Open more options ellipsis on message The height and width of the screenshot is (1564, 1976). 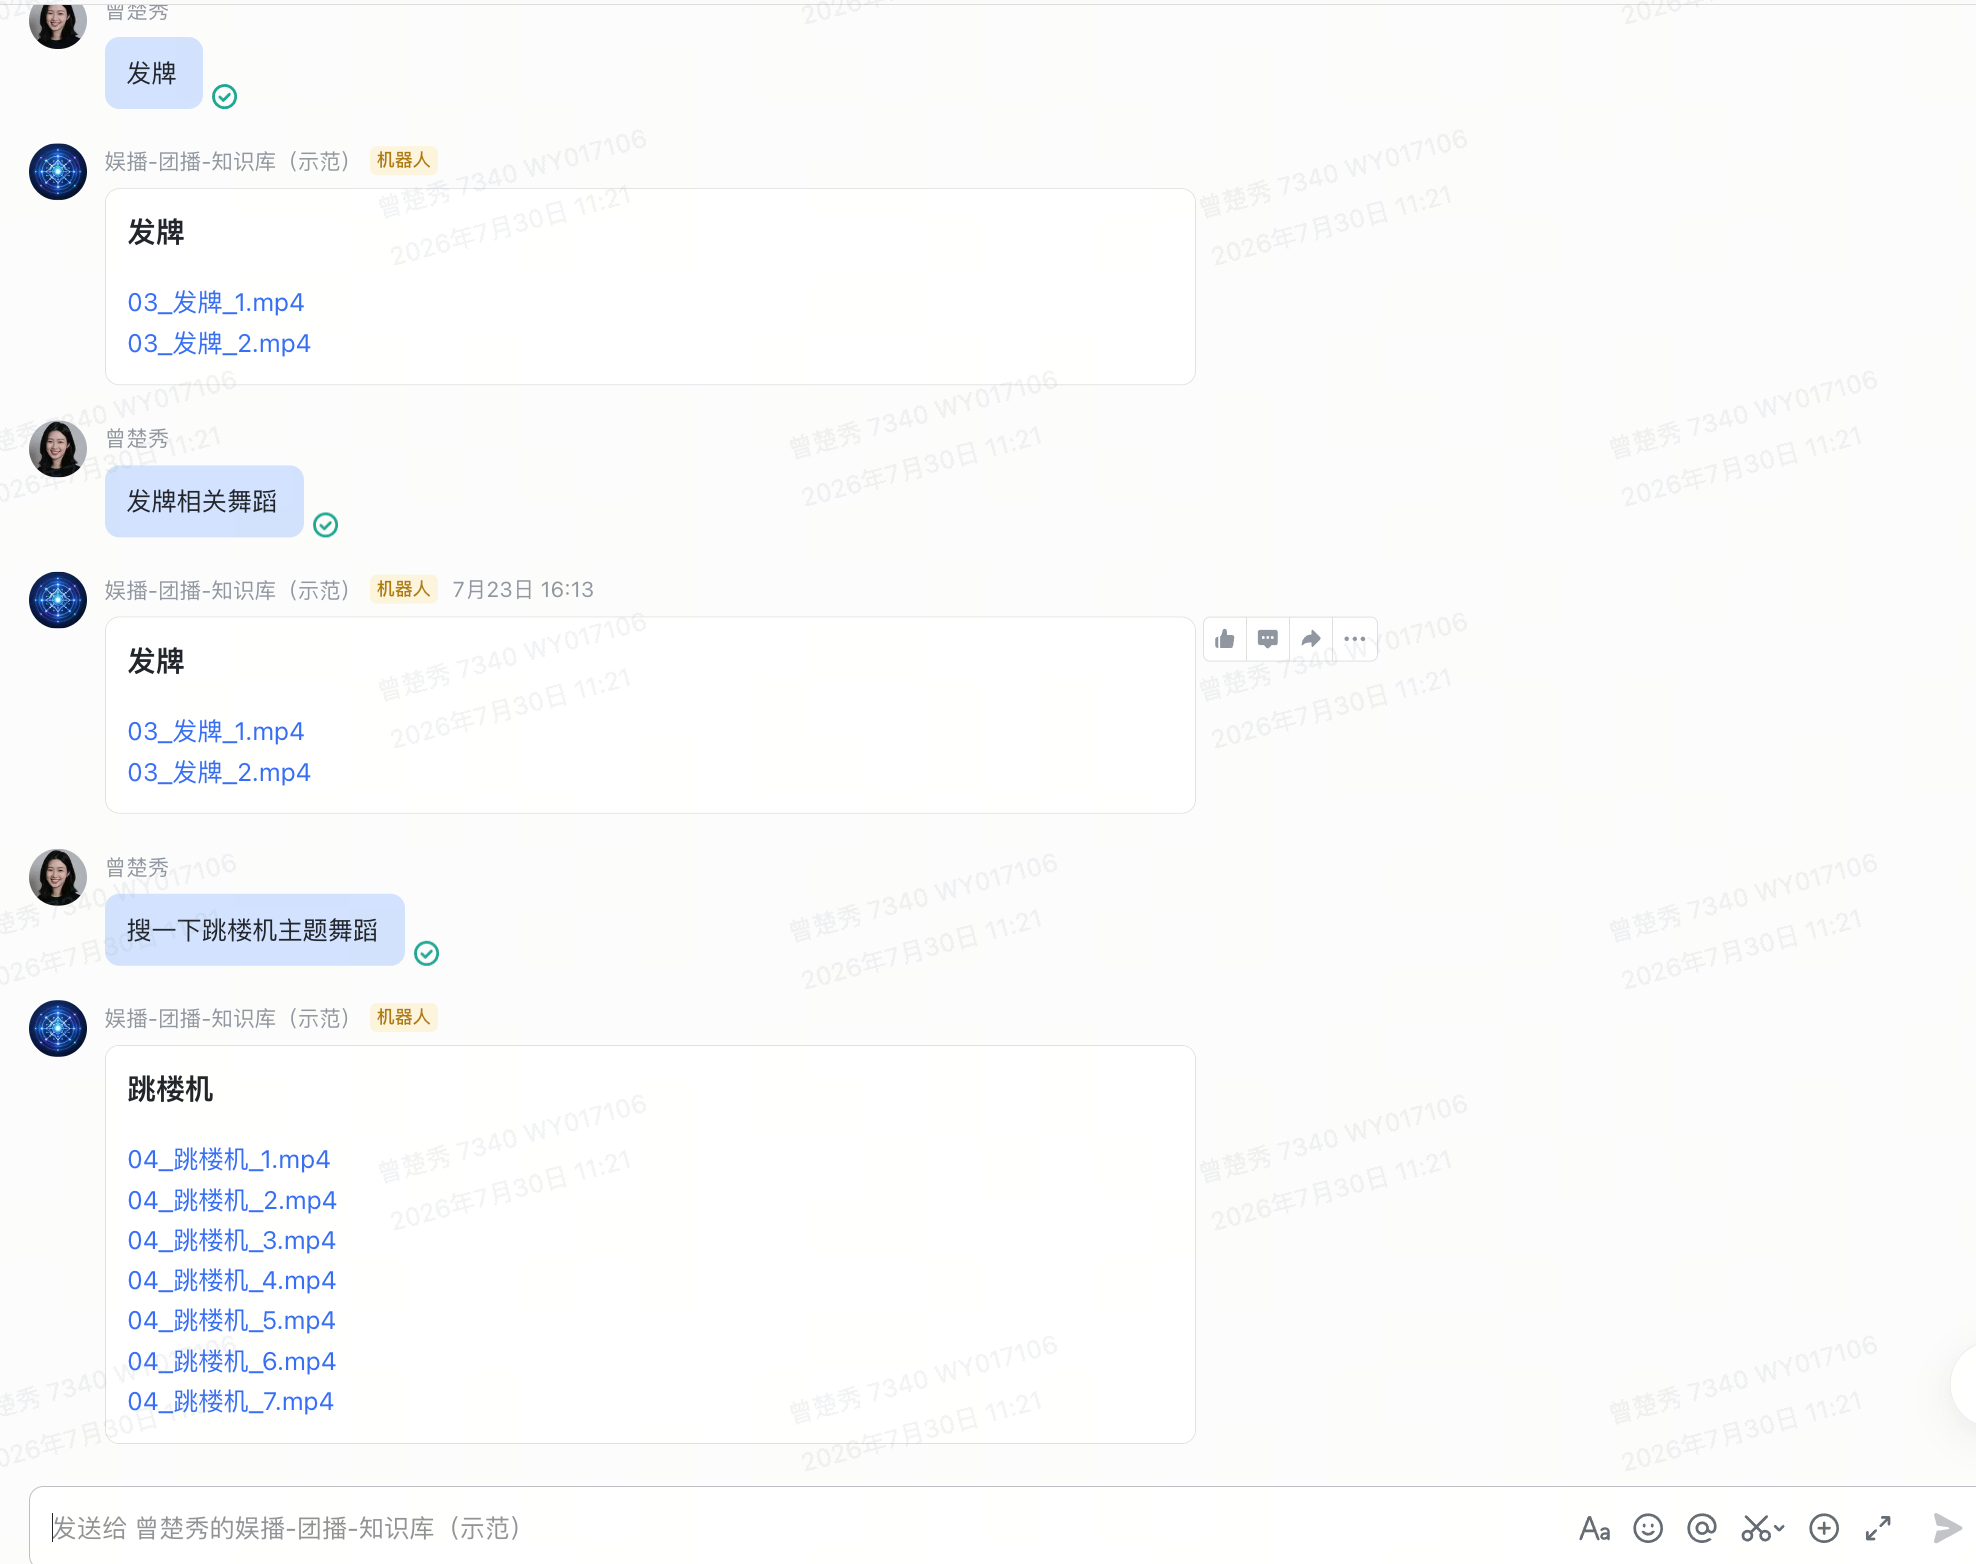click(1355, 639)
